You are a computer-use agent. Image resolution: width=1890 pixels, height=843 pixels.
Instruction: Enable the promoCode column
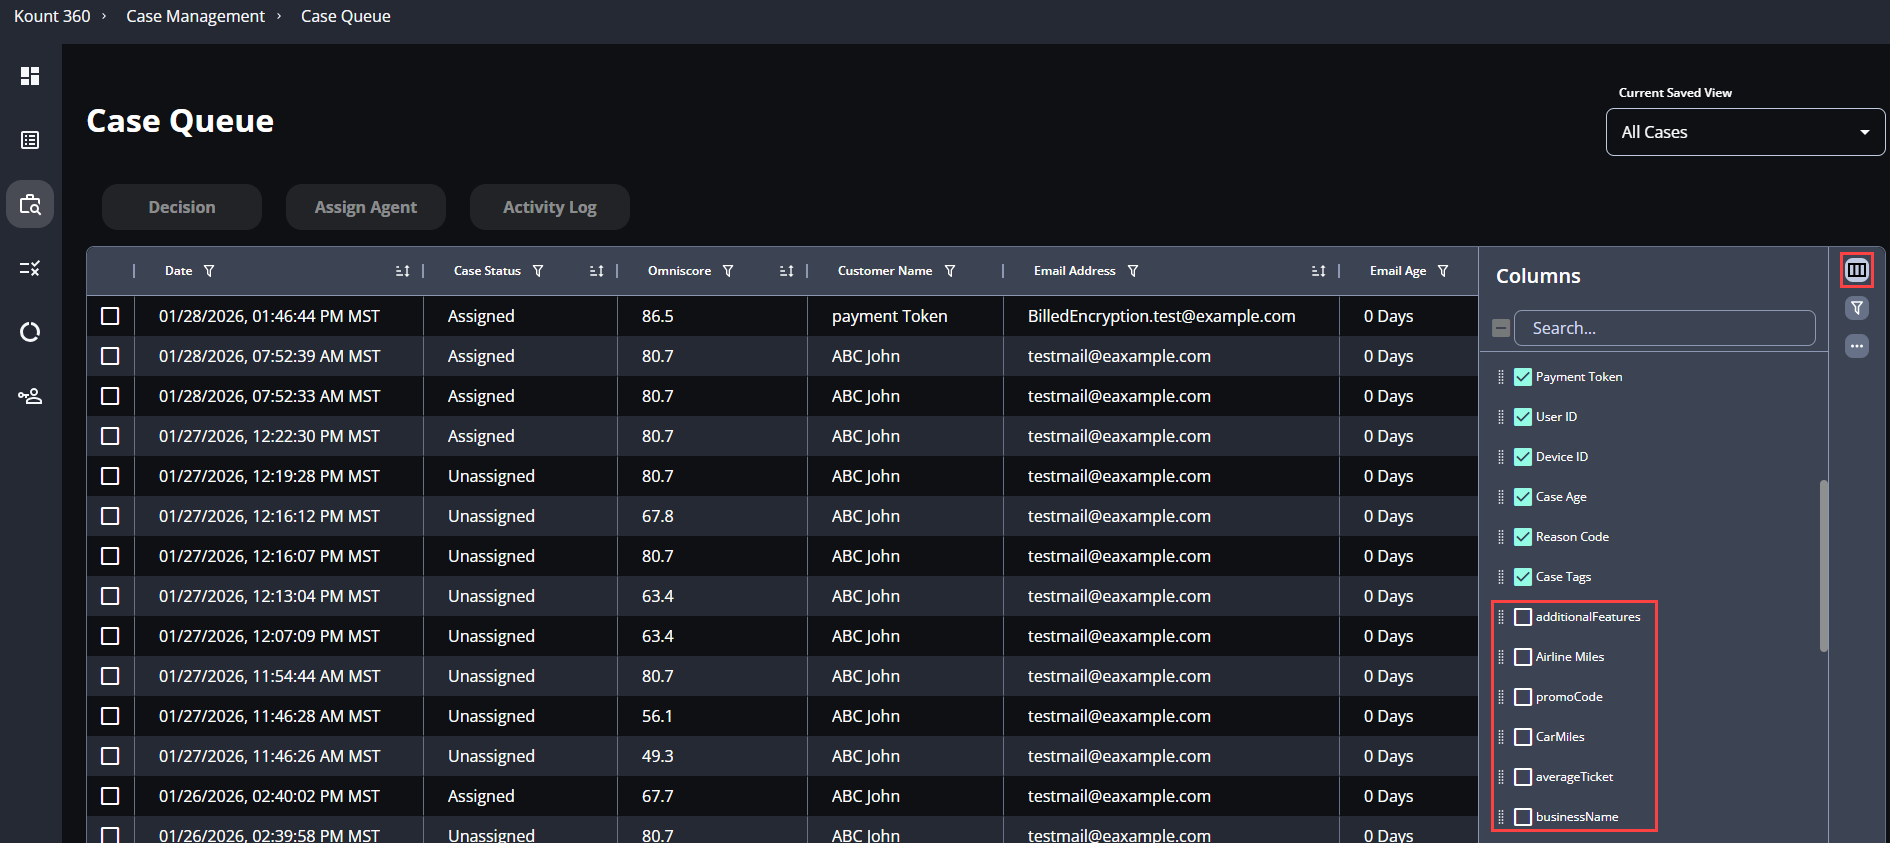click(x=1523, y=697)
